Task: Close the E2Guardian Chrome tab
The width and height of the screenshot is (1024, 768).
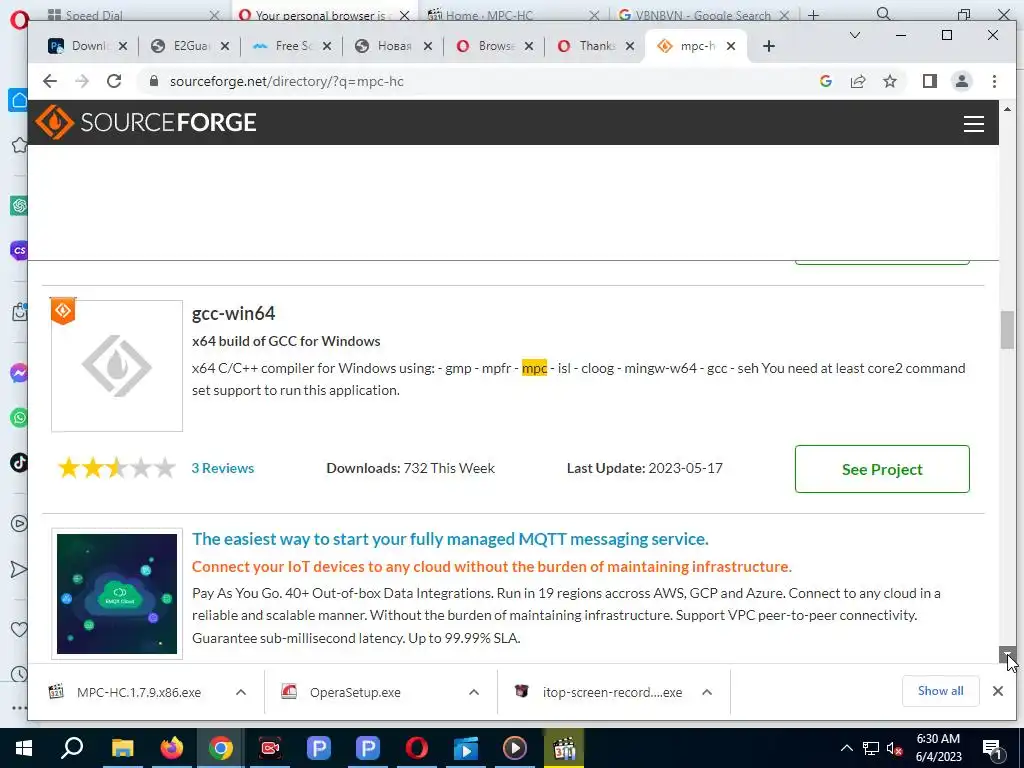Action: pyautogui.click(x=225, y=46)
